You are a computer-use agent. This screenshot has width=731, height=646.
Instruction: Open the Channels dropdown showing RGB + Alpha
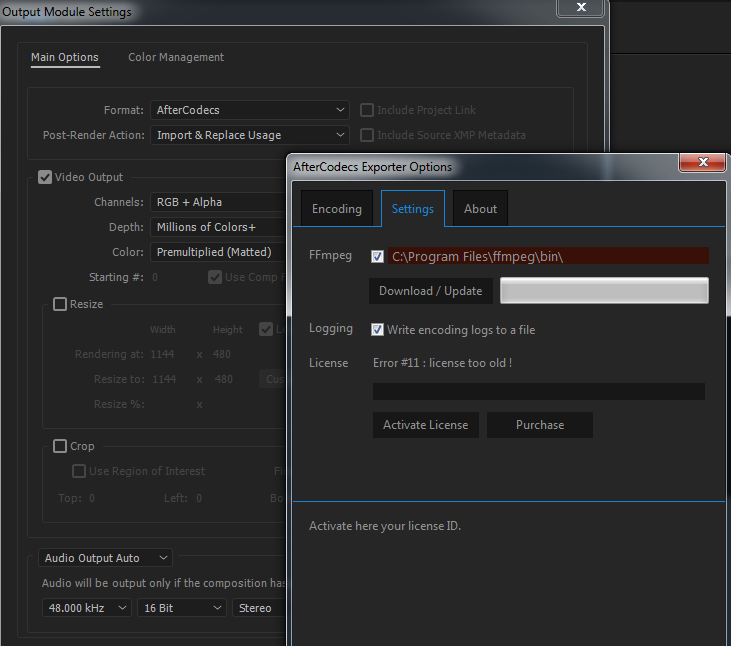pyautogui.click(x=218, y=202)
